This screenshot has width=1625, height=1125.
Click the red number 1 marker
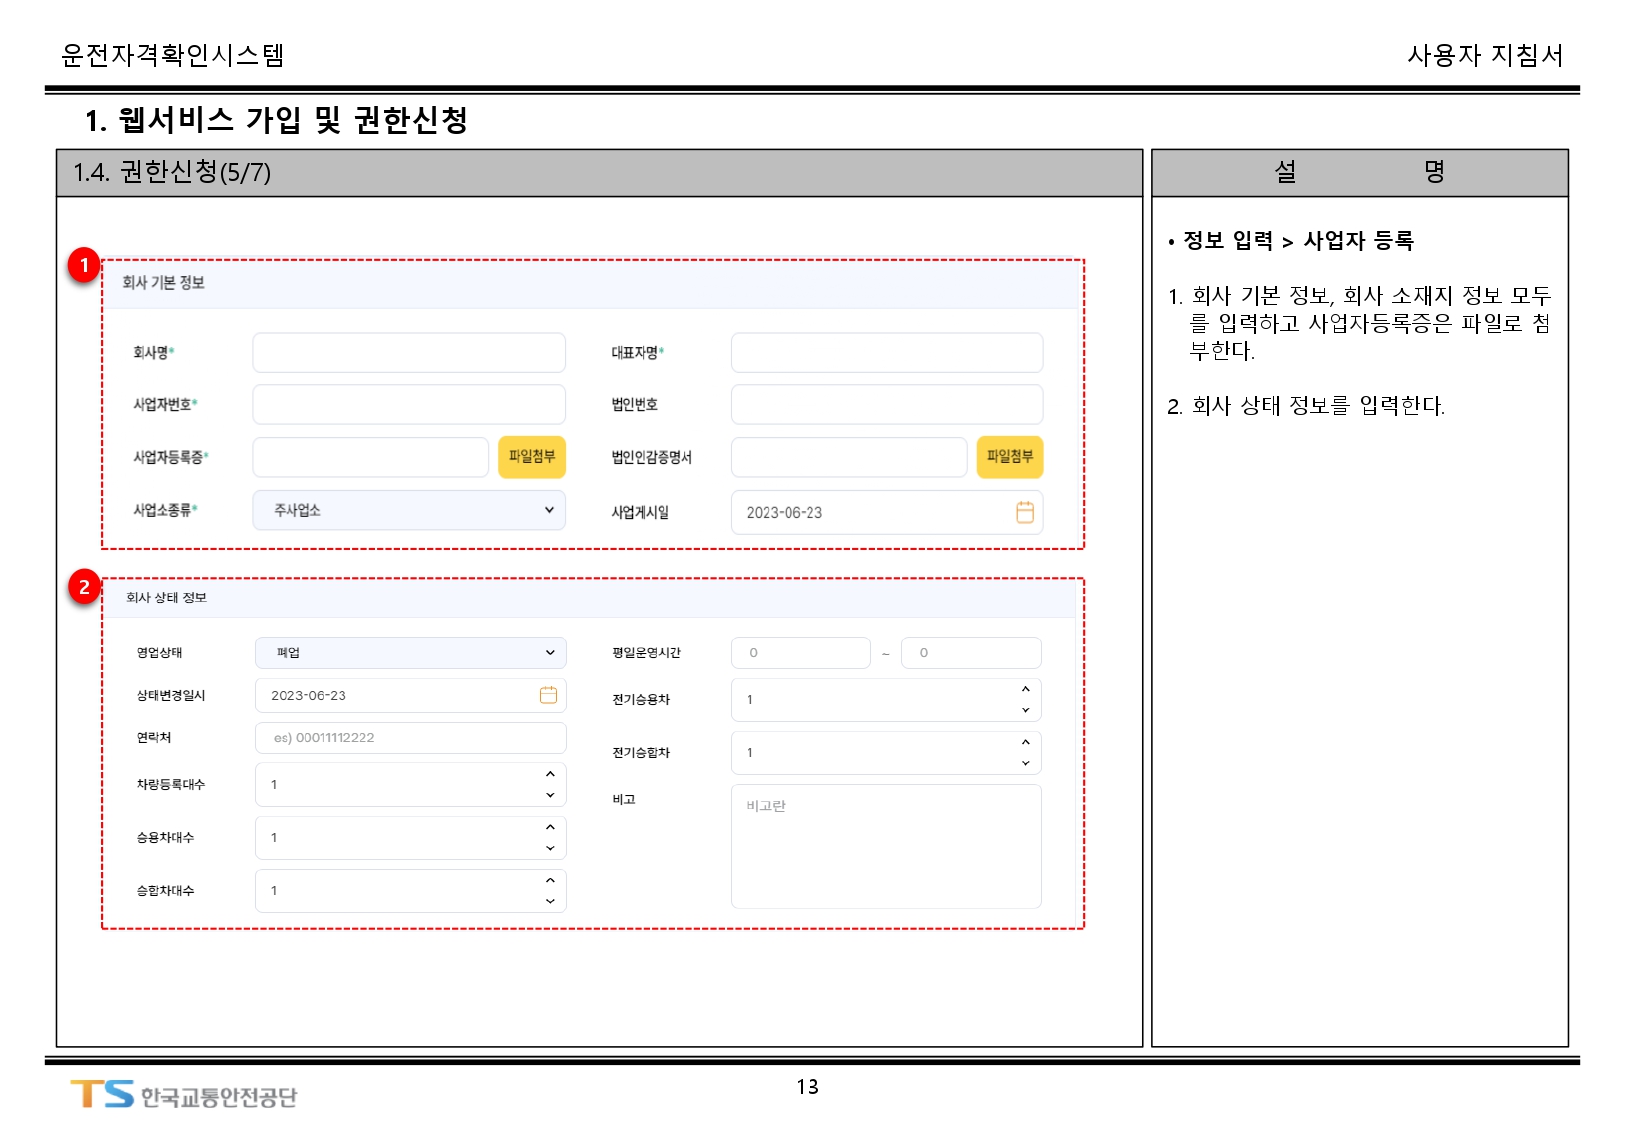tap(84, 266)
